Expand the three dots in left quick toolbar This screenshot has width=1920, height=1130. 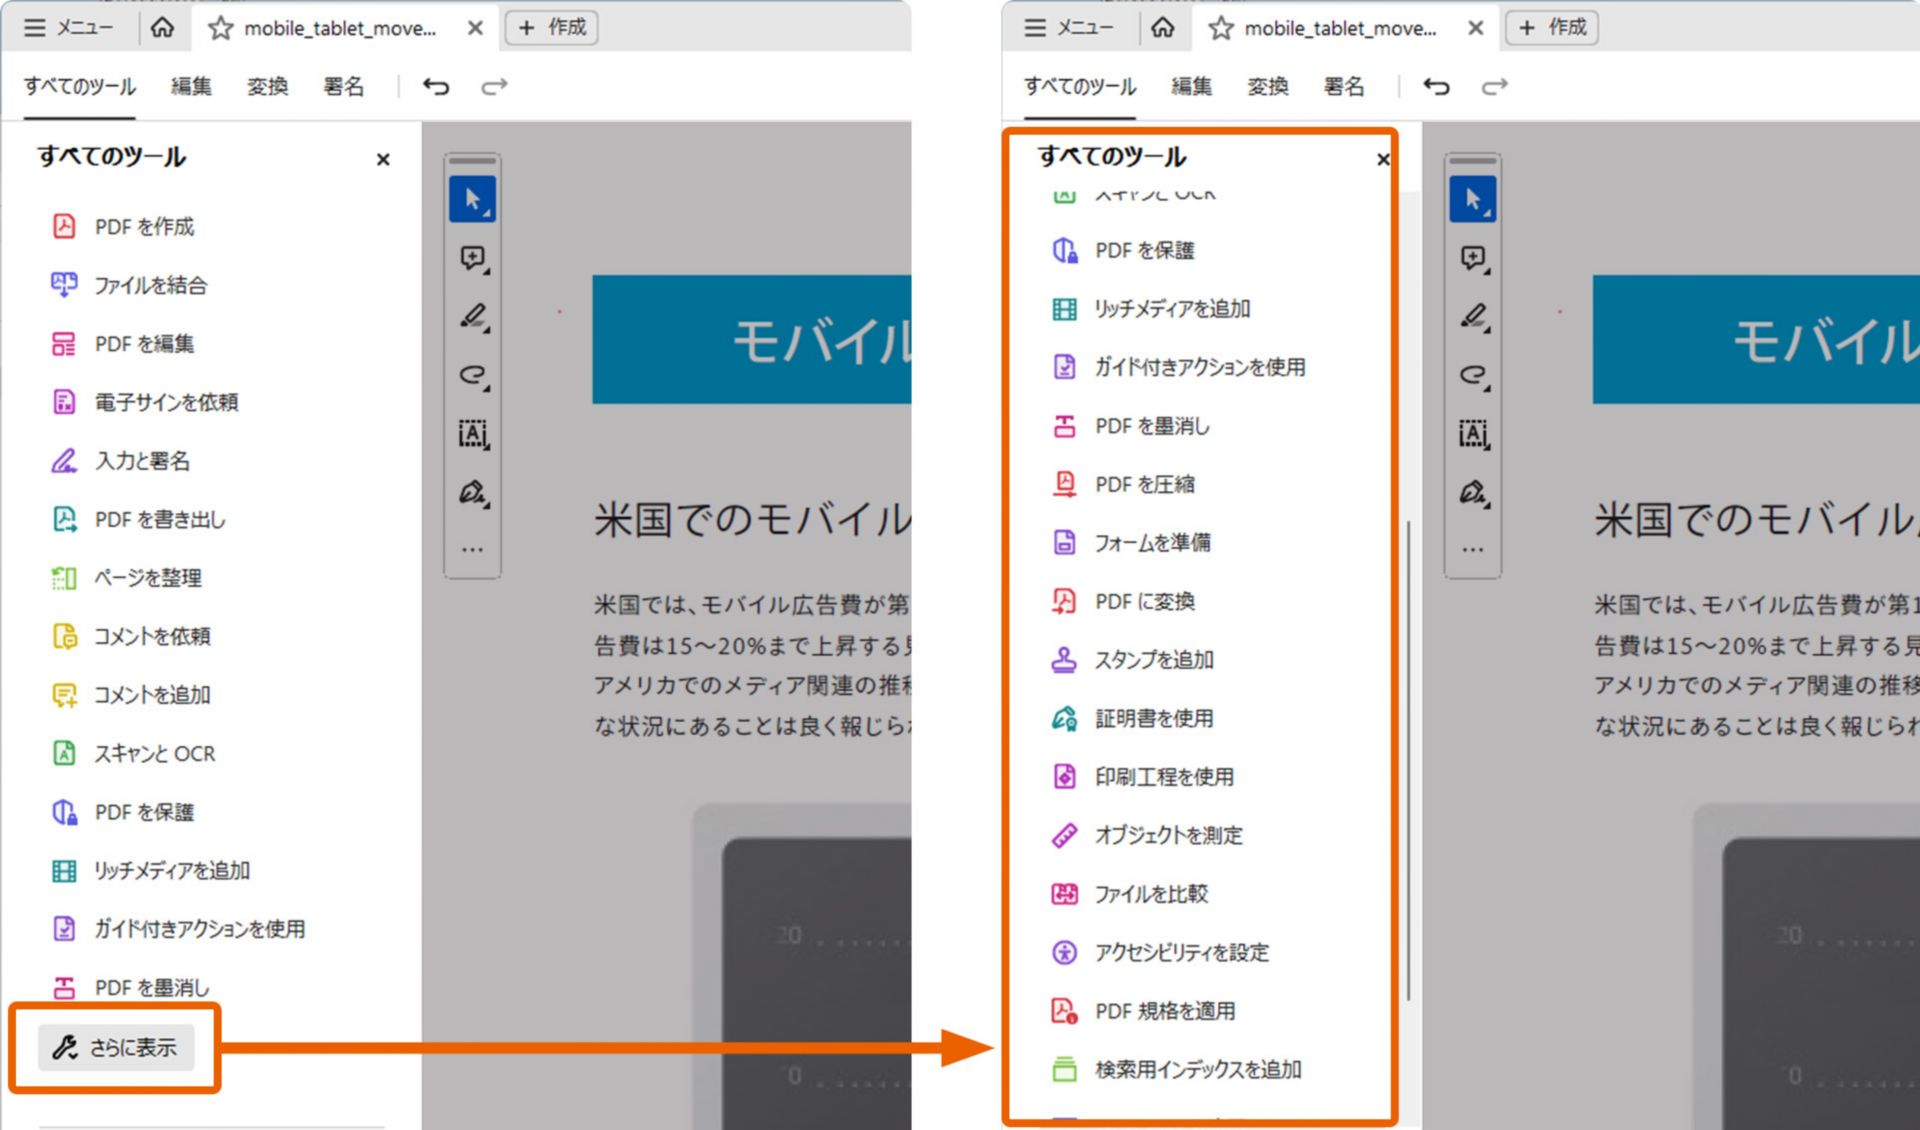(x=472, y=549)
